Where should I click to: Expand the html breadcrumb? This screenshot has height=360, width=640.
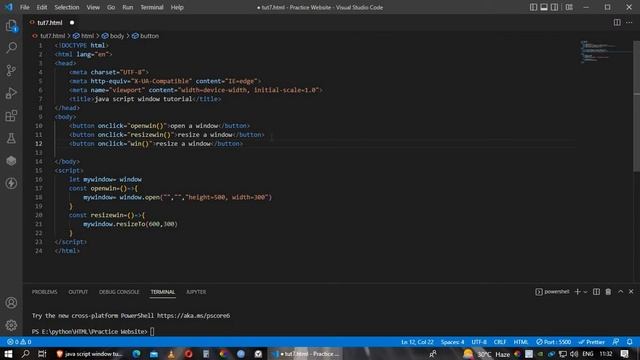84,36
